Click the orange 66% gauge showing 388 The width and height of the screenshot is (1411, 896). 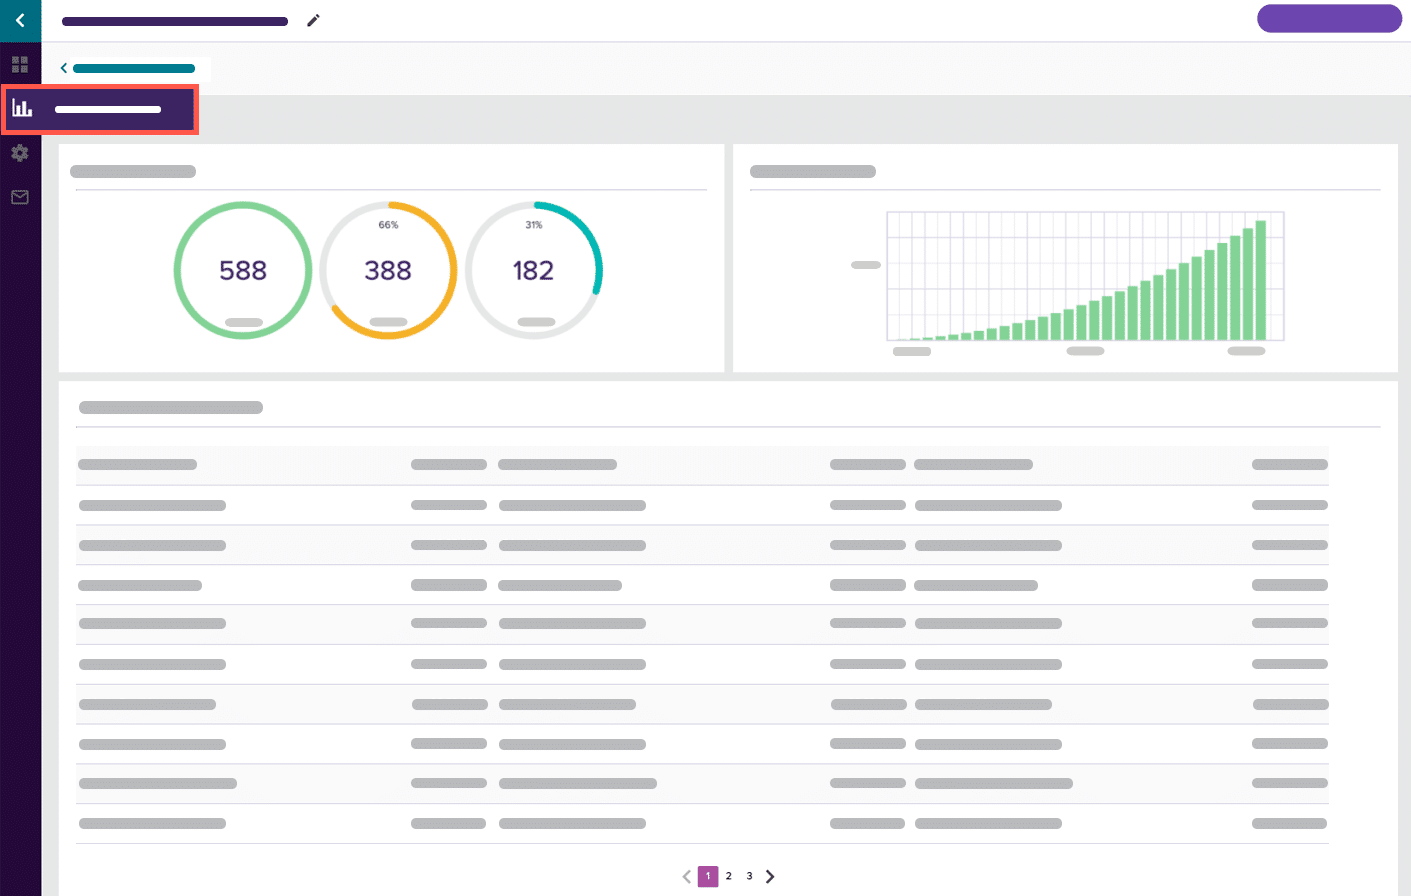pyautogui.click(x=388, y=270)
